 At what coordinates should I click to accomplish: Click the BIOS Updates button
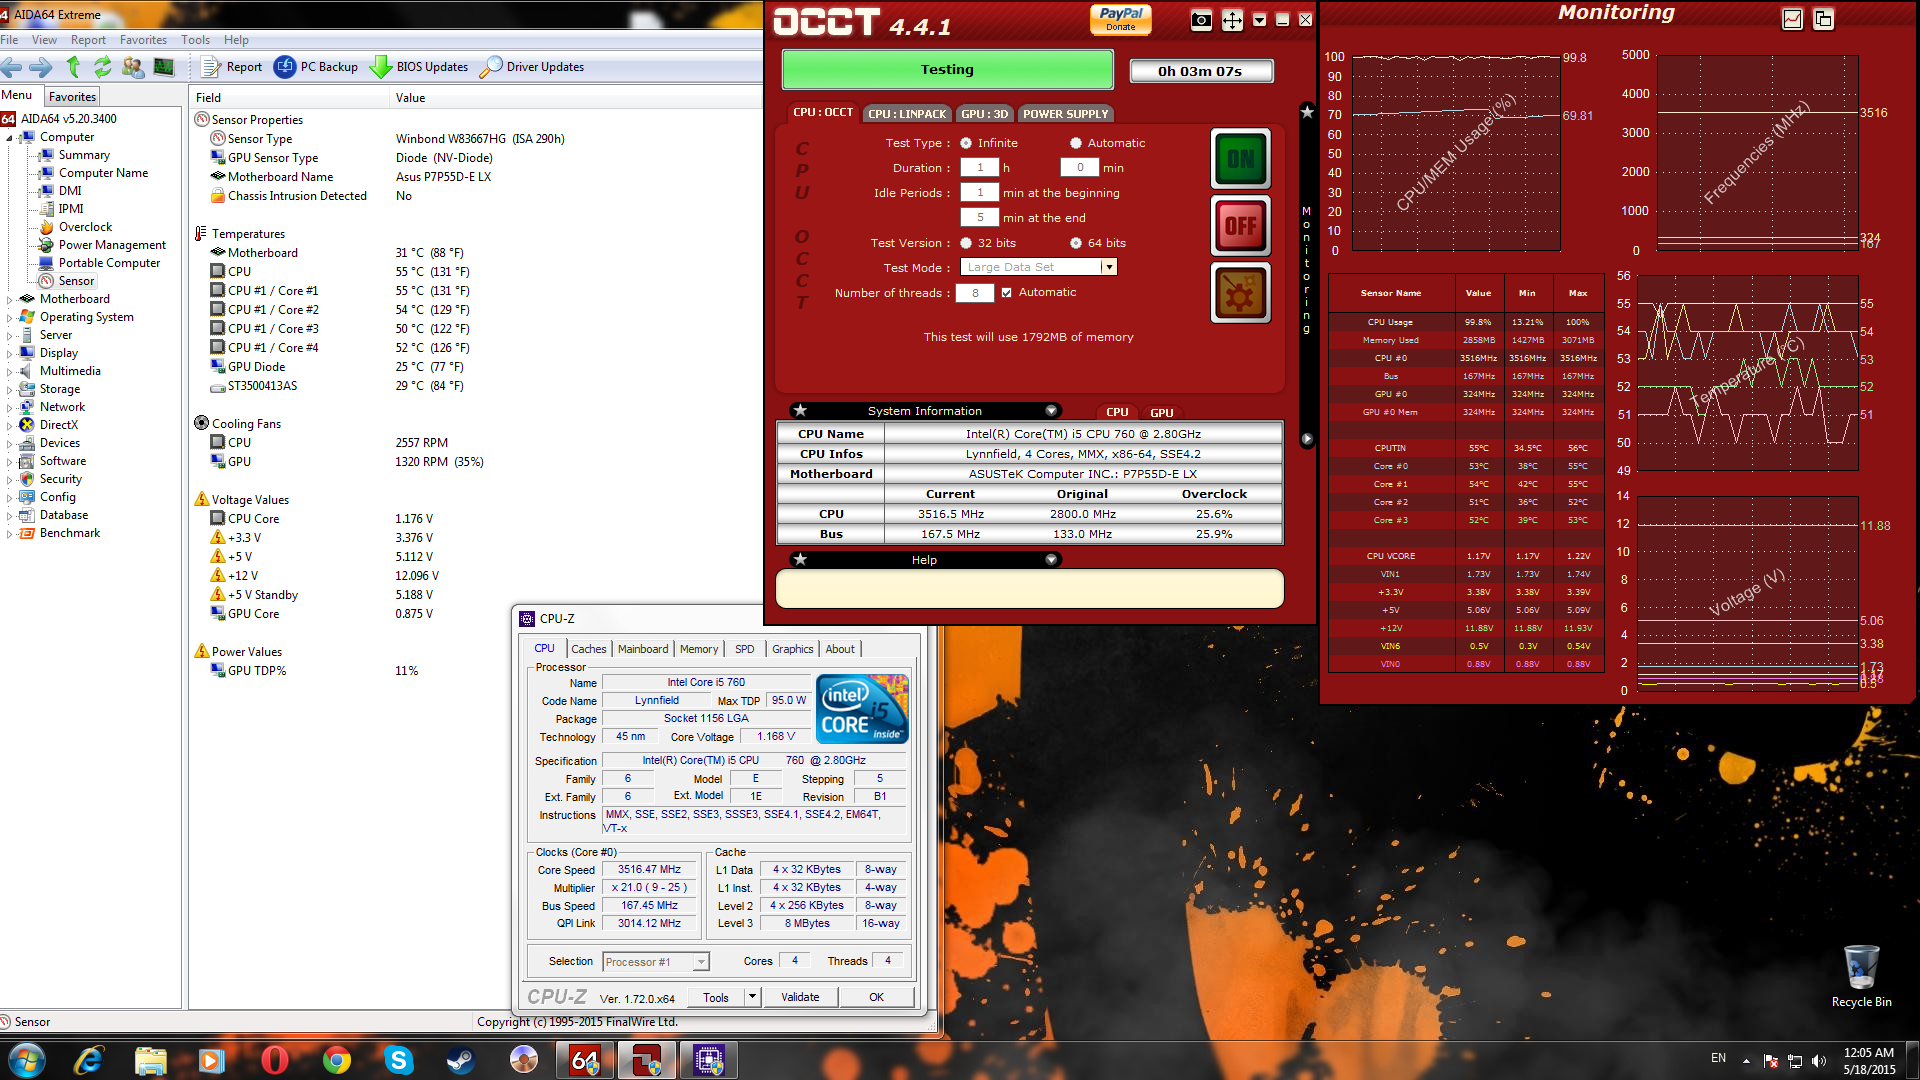(419, 67)
